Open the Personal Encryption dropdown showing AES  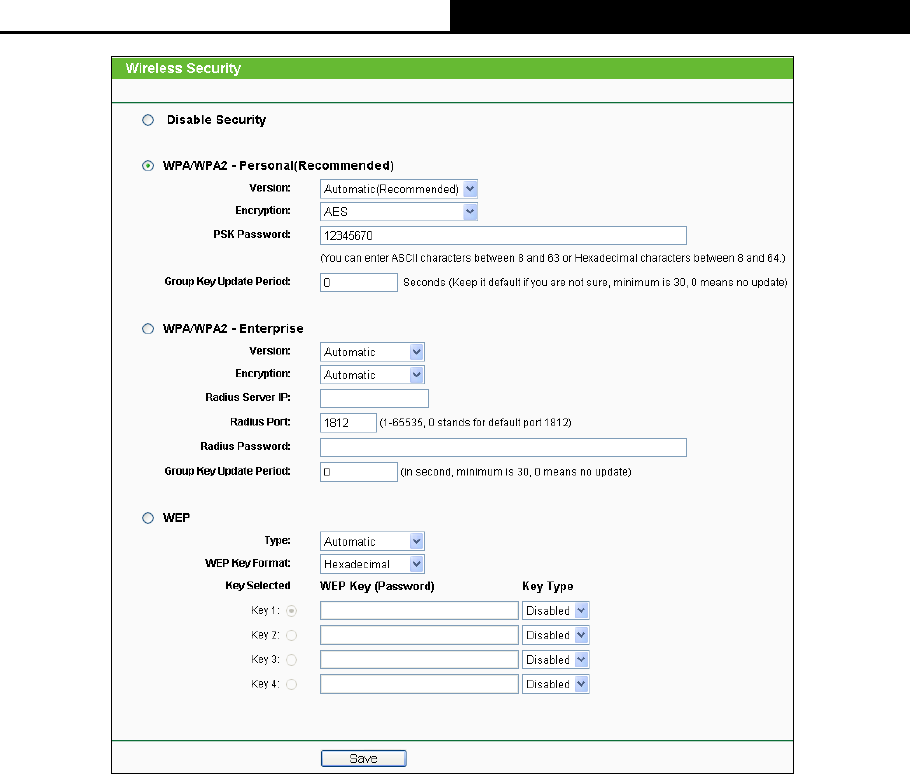399,212
